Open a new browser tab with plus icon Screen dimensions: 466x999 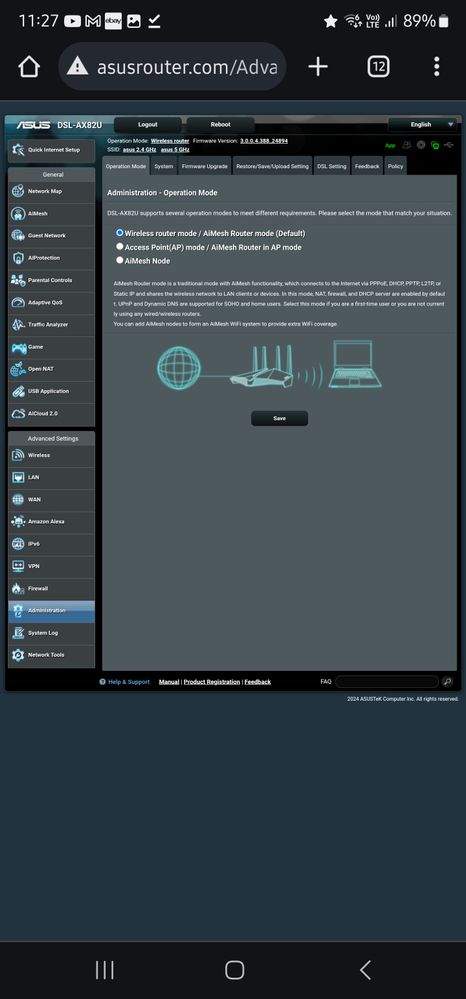click(x=317, y=66)
